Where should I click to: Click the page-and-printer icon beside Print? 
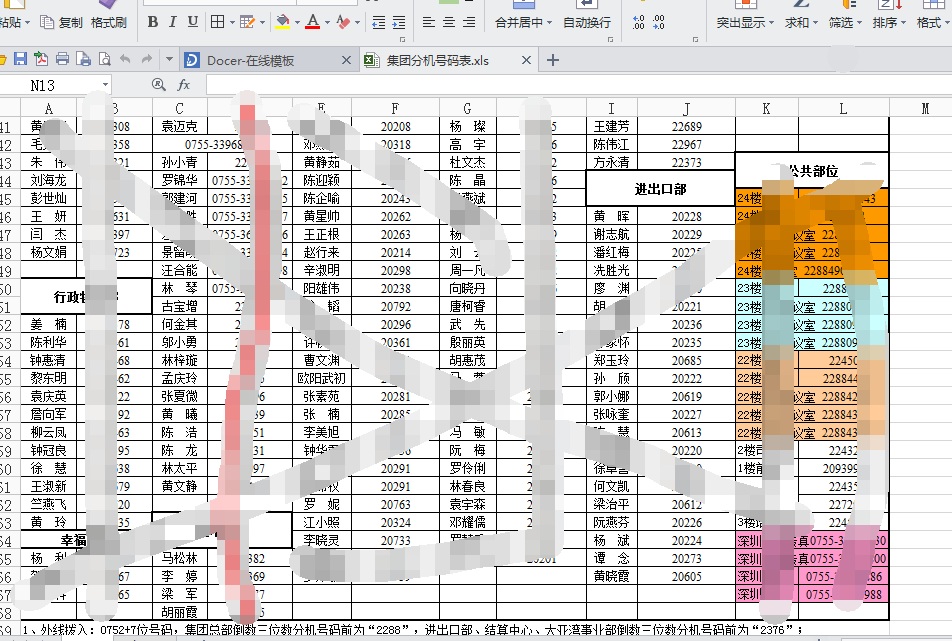[83, 59]
